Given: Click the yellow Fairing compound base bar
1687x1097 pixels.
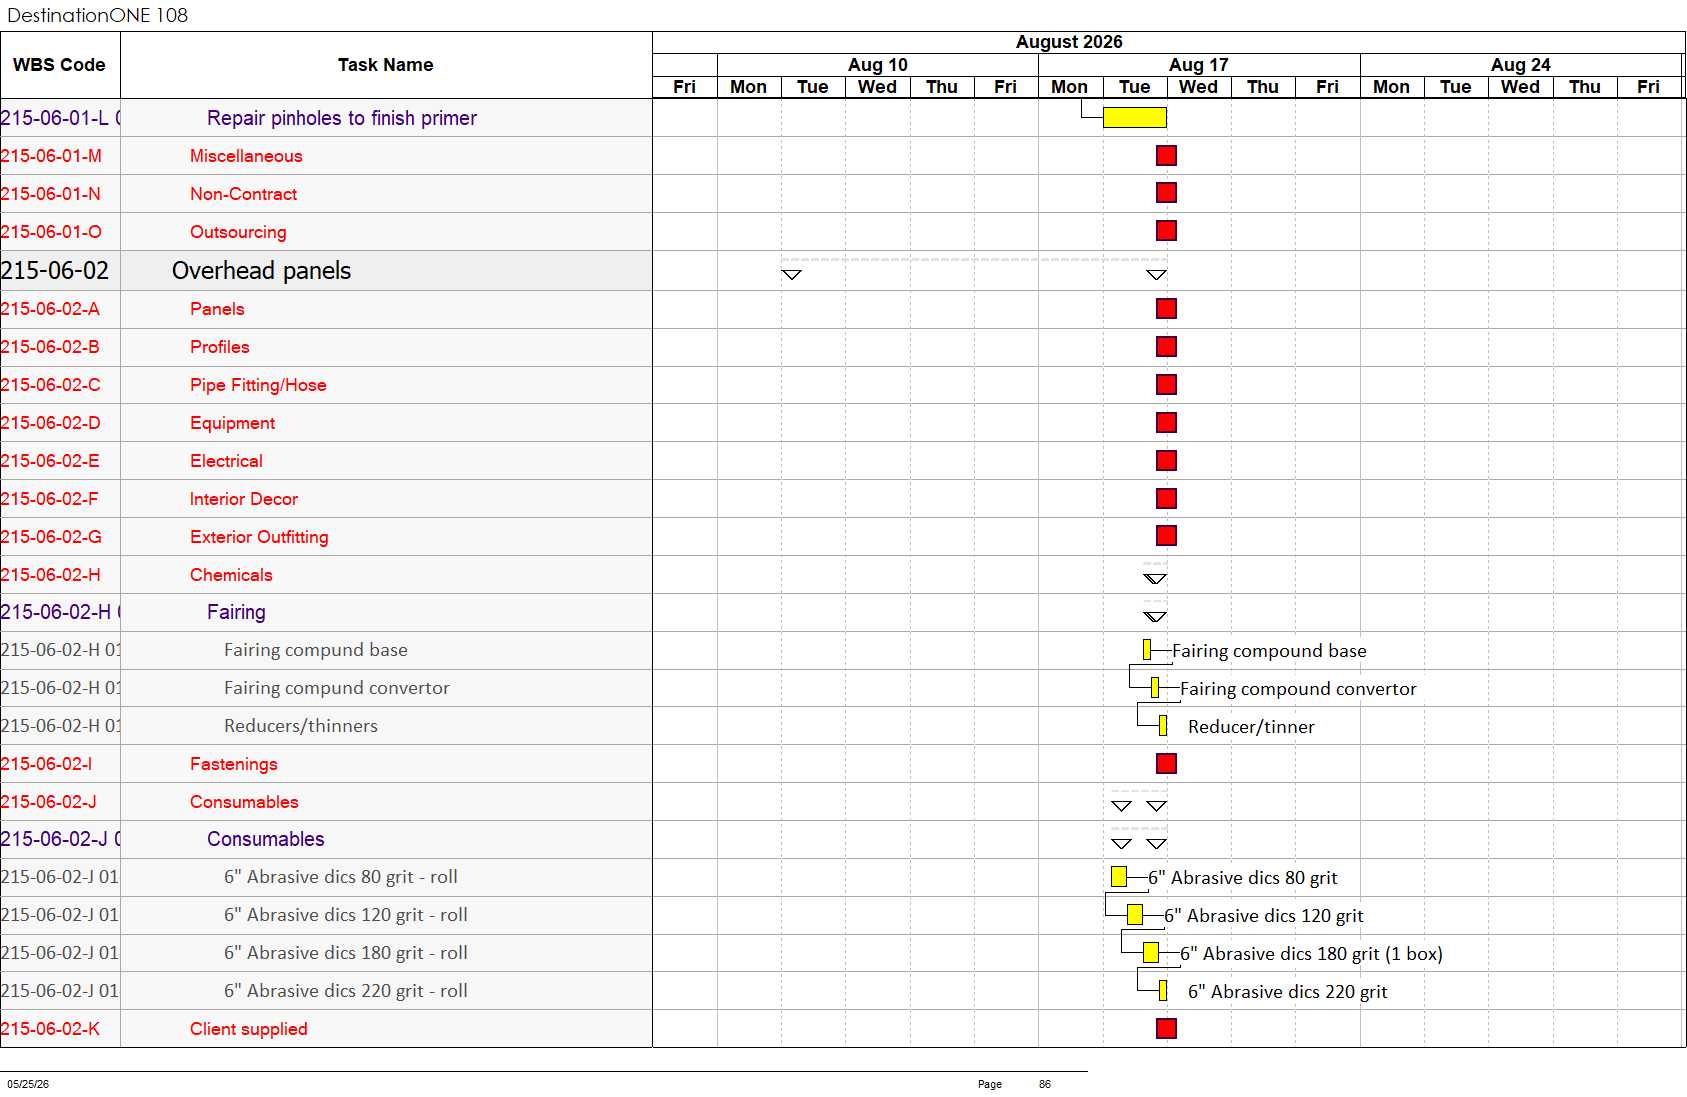Looking at the screenshot, I should pos(1147,650).
